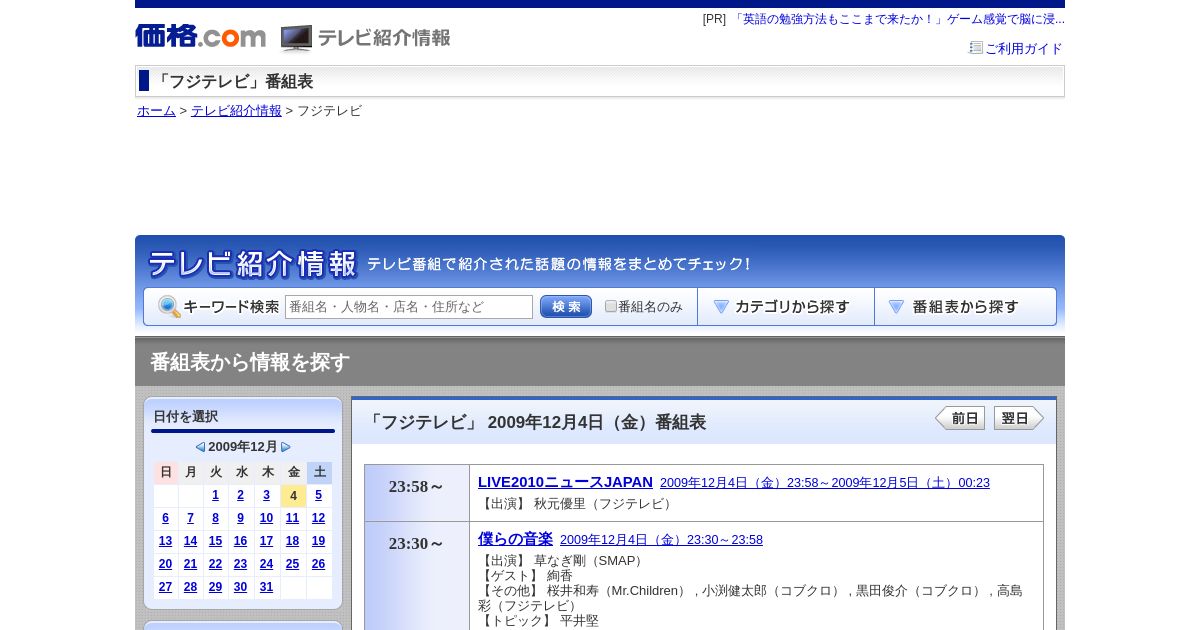Click the 前日 previous day button
The width and height of the screenshot is (1200, 630).
(960, 418)
